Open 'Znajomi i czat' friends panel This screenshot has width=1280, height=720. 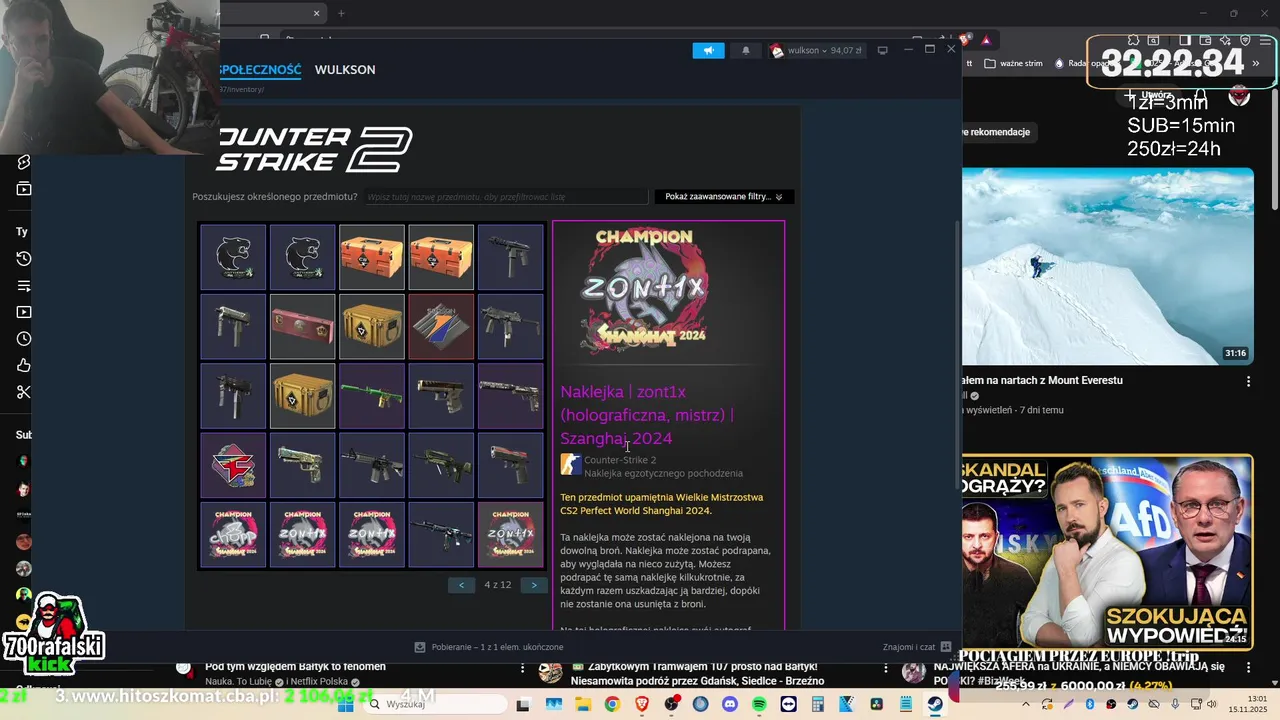click(917, 647)
